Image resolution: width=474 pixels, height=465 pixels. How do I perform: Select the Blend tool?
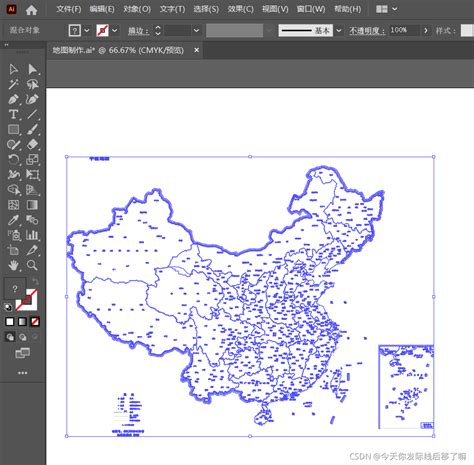click(32, 220)
